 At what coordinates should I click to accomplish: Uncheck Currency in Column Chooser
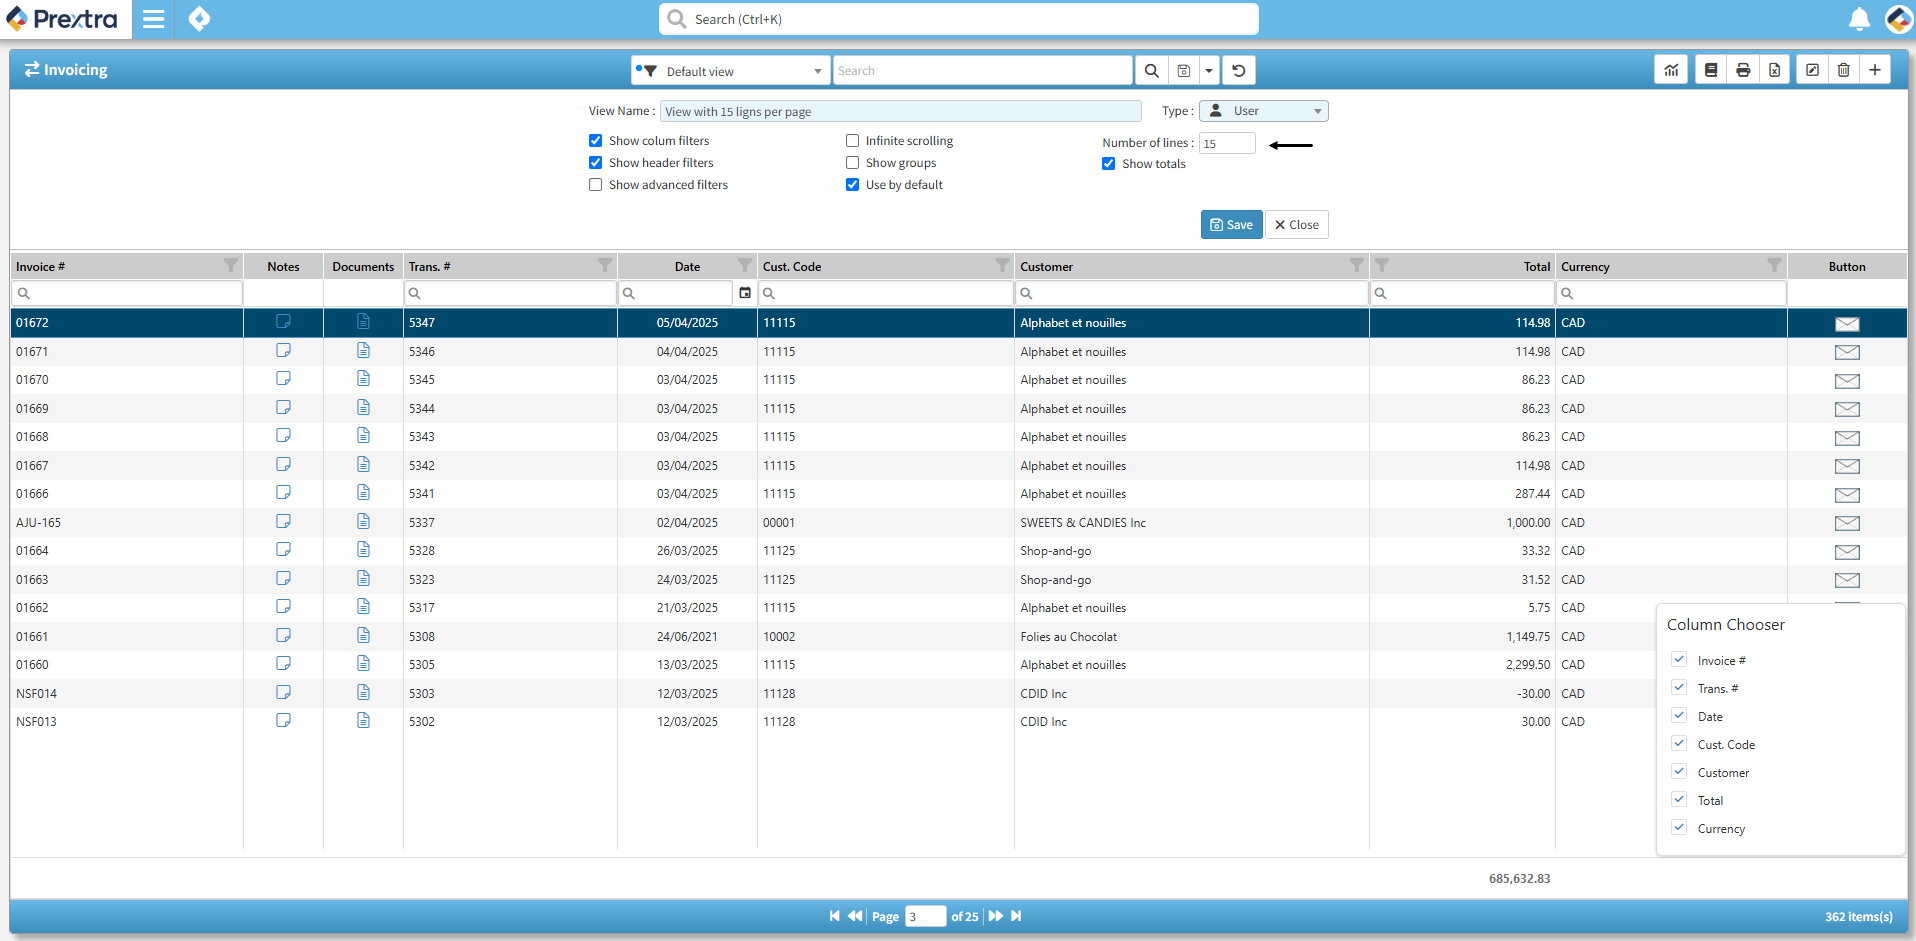click(x=1679, y=828)
